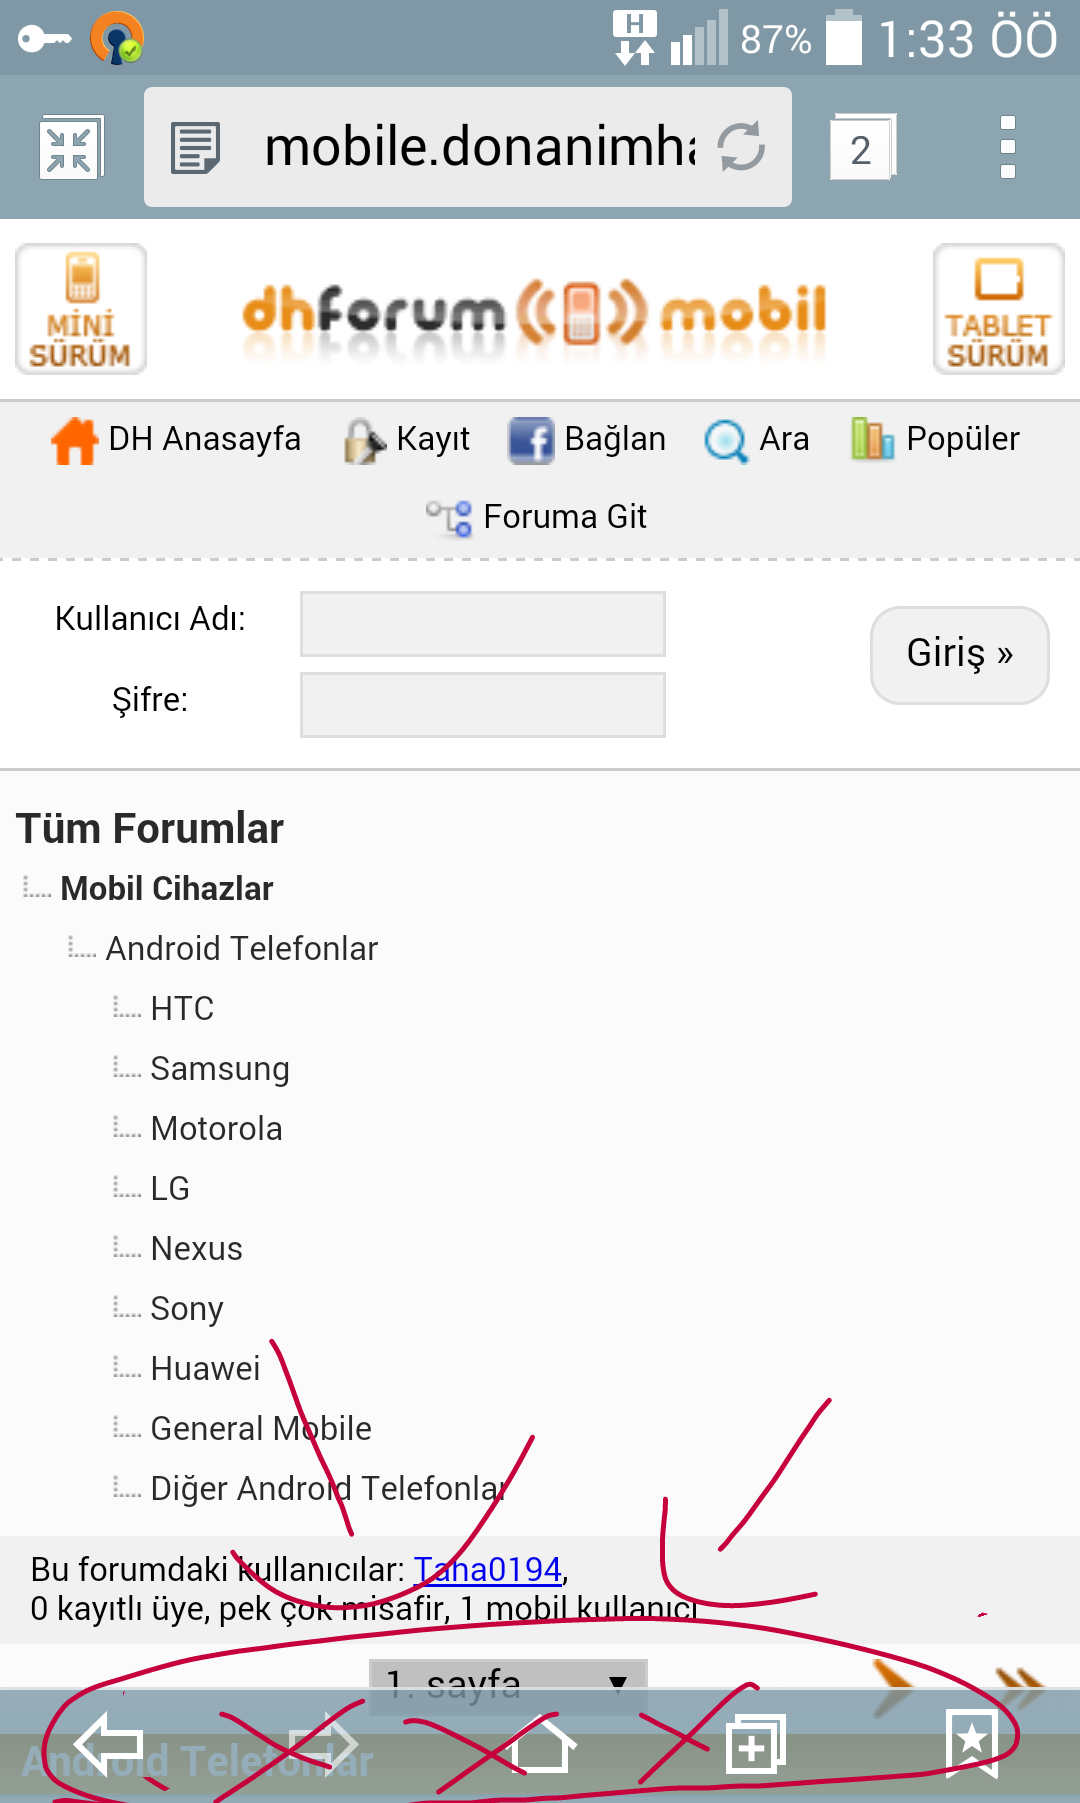The image size is (1080, 1803).
Task: Switch to Tablet Sürüm version
Action: click(x=998, y=309)
